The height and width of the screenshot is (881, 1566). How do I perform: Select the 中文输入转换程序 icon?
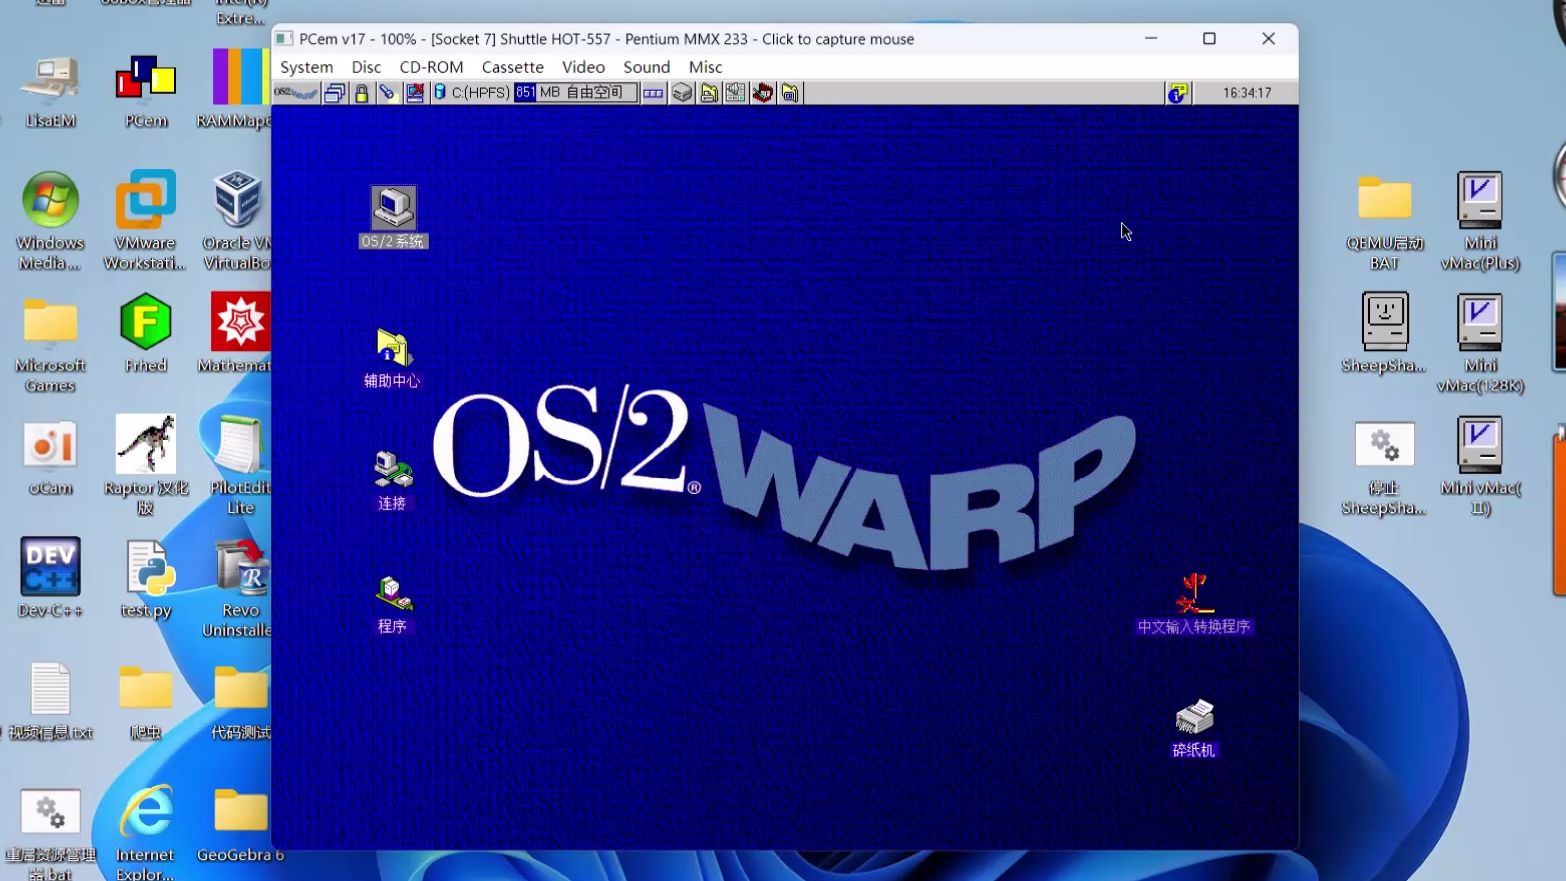1194,604
